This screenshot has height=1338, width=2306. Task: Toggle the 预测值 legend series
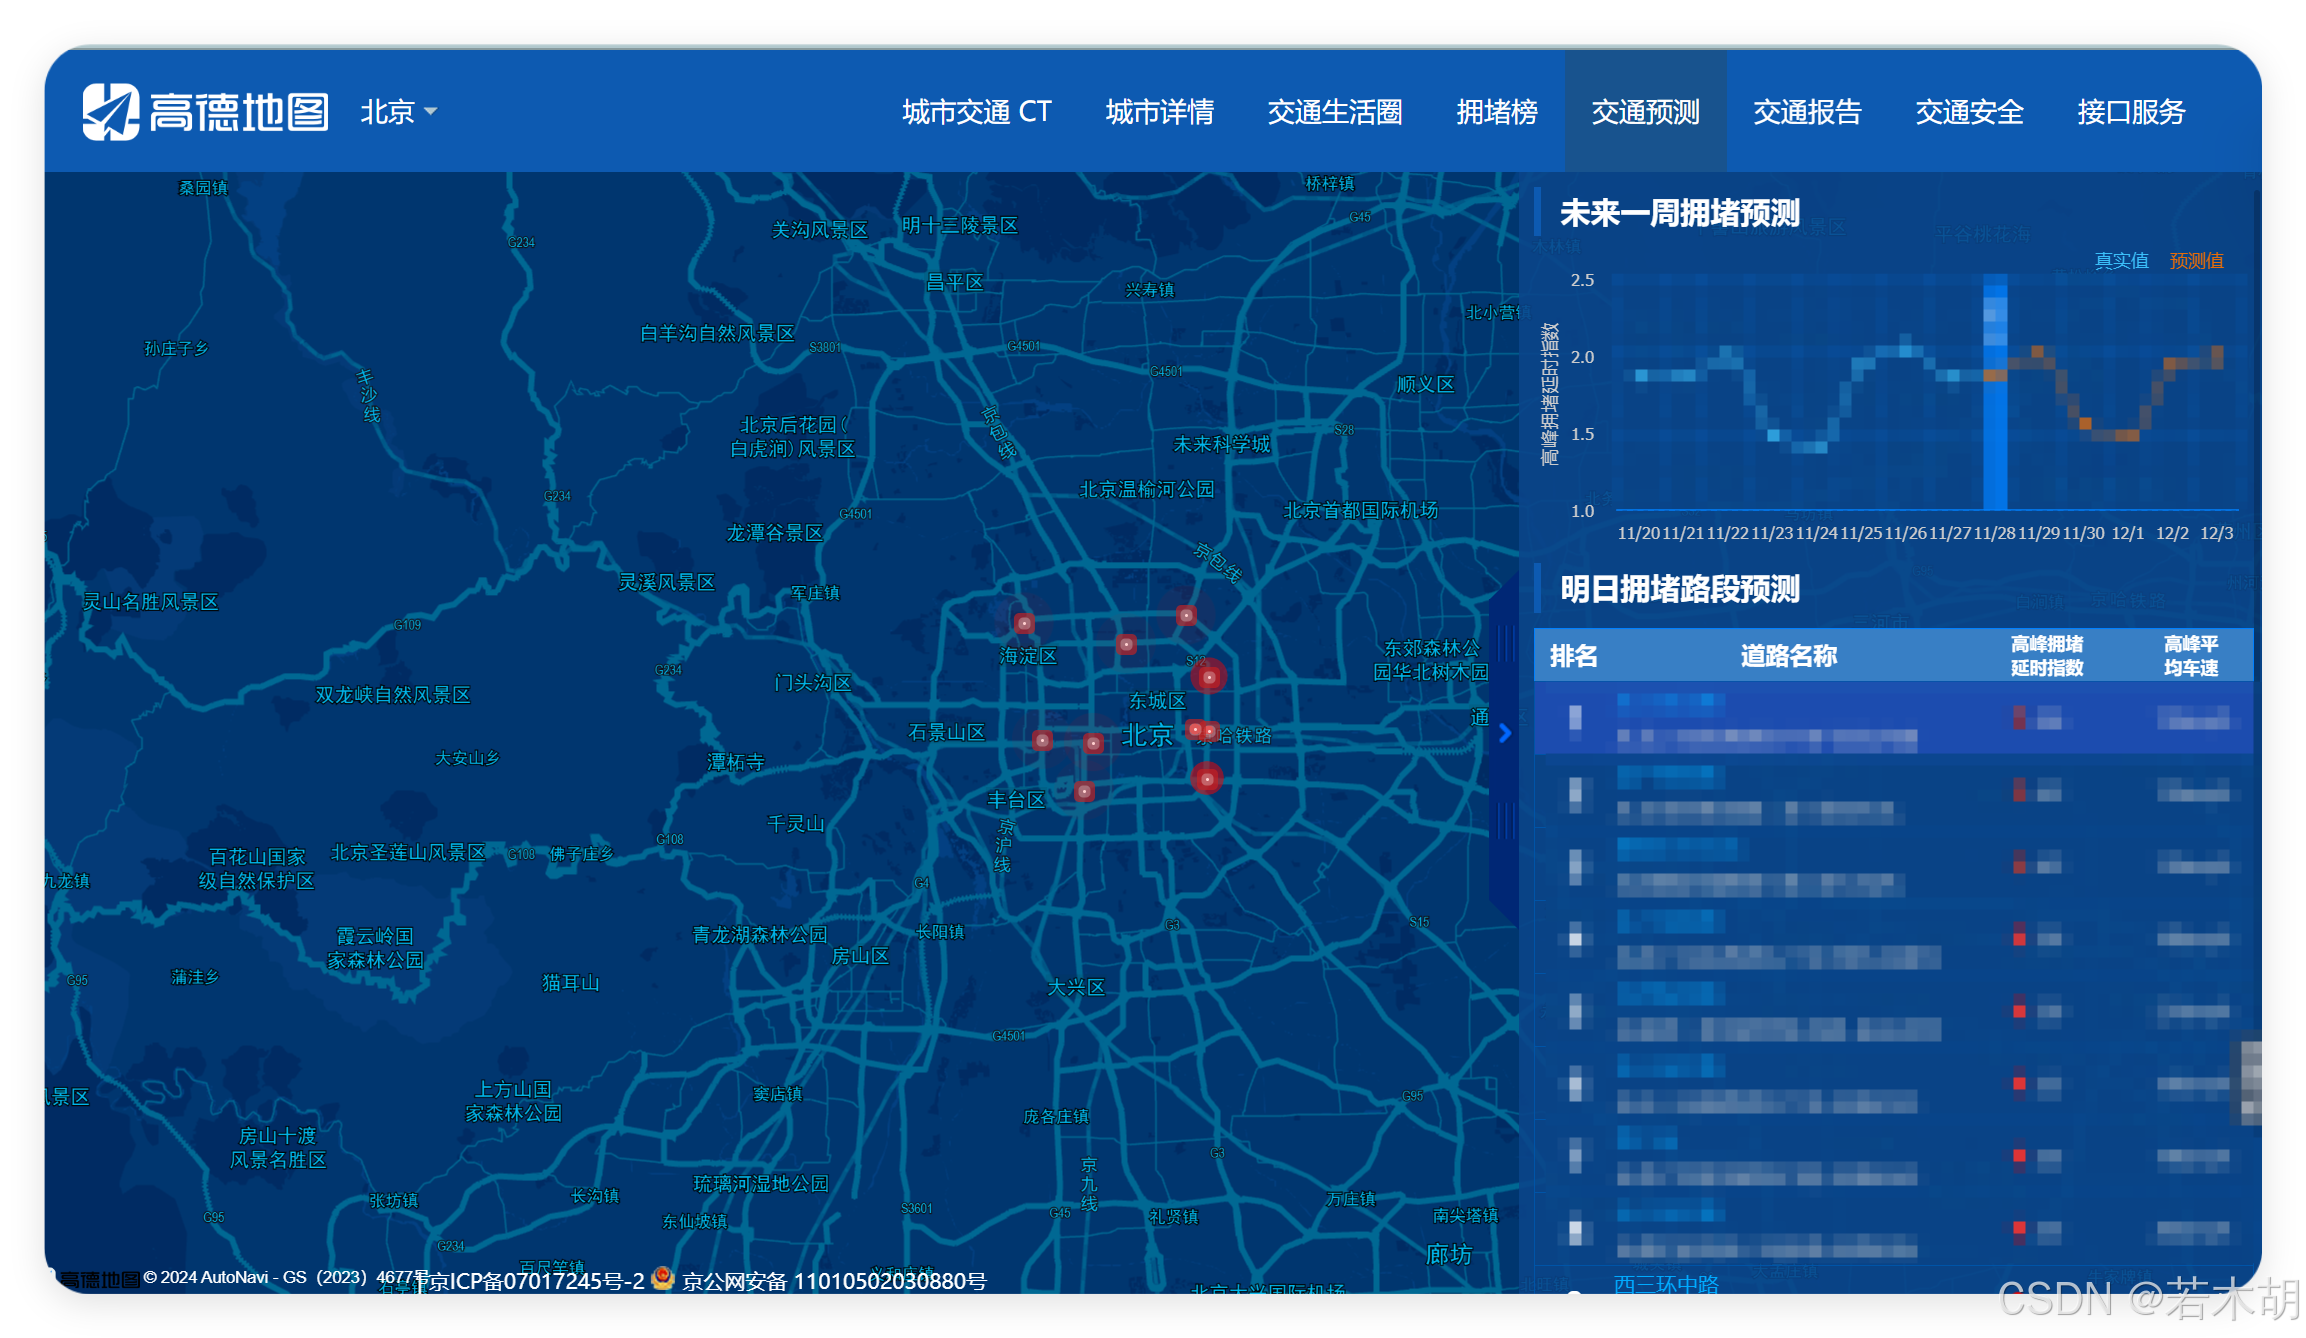click(x=2196, y=261)
